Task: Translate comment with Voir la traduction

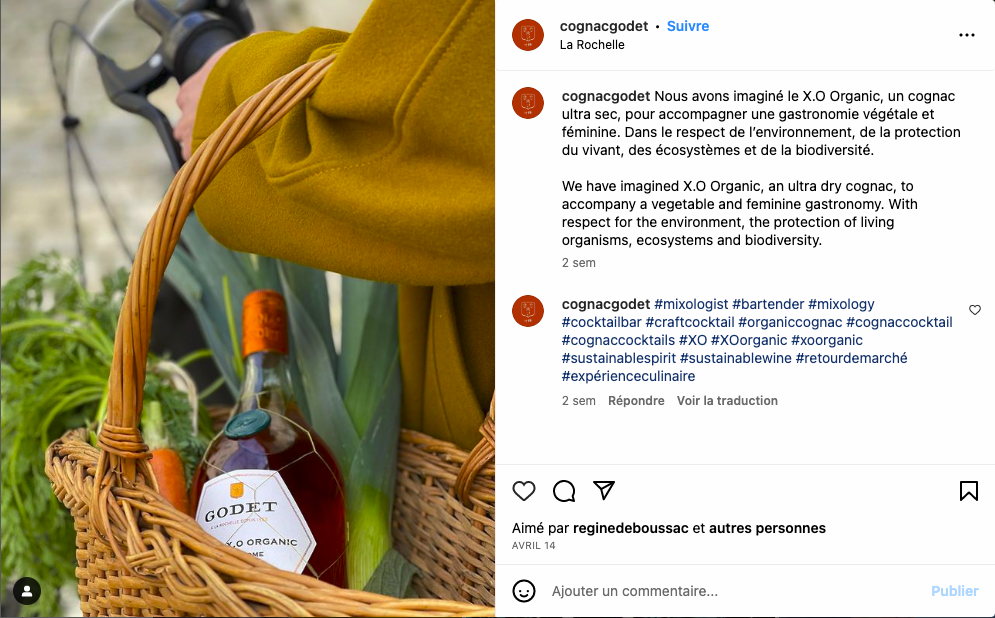Action: point(727,401)
